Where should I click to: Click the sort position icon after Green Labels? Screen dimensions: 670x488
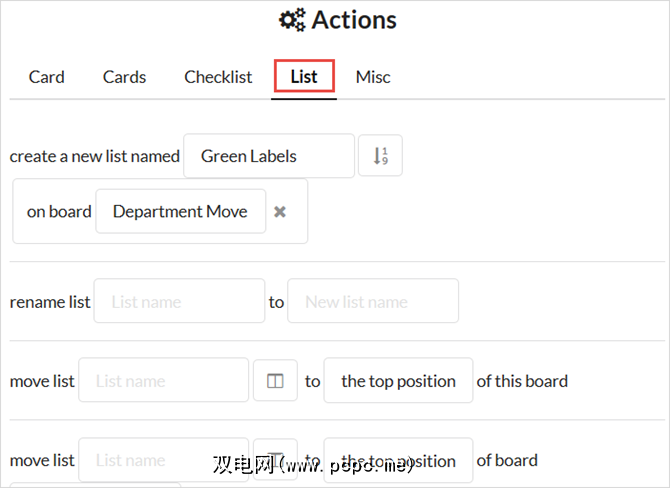[380, 156]
